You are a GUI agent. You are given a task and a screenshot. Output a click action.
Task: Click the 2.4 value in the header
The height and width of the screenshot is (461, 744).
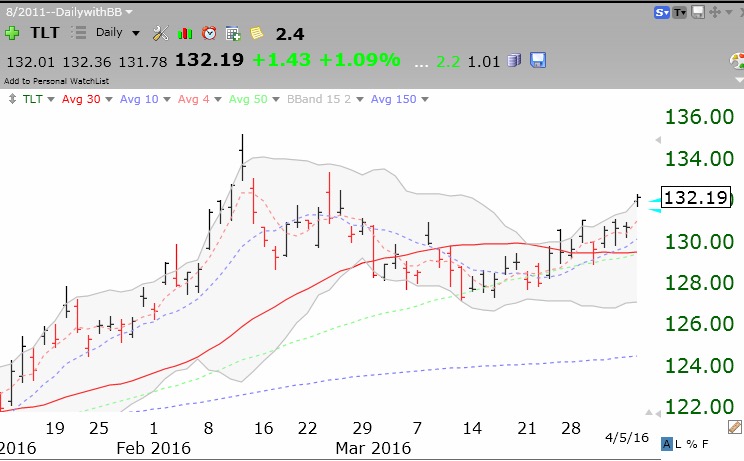pos(290,34)
